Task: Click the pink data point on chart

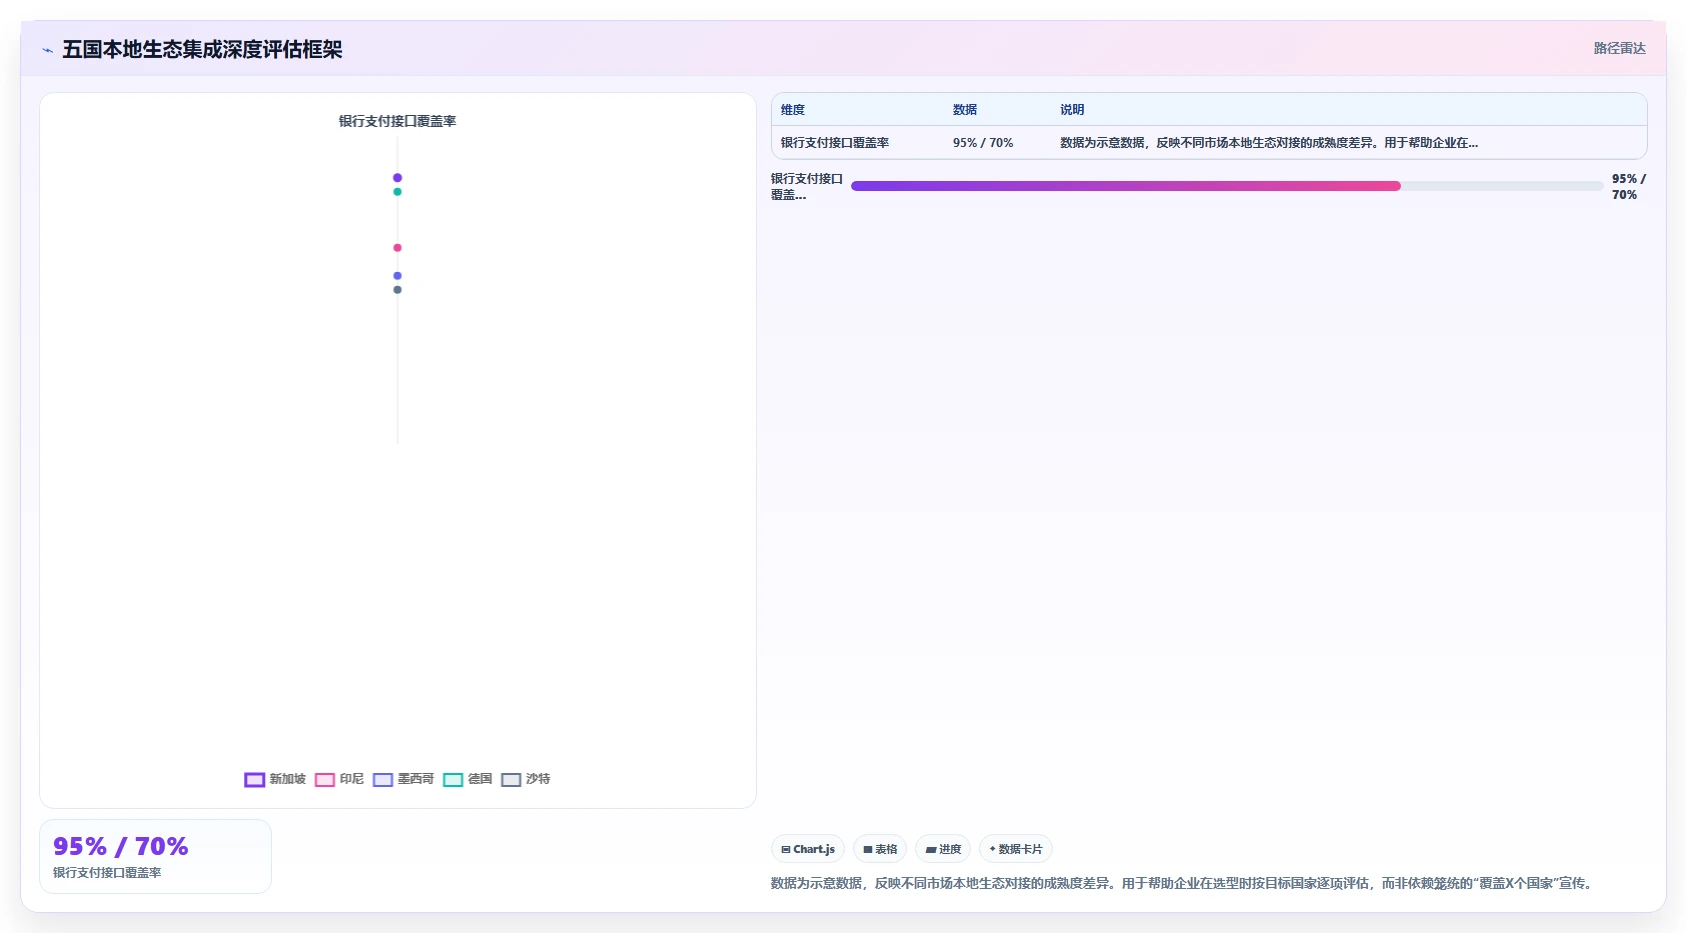Action: coord(397,248)
